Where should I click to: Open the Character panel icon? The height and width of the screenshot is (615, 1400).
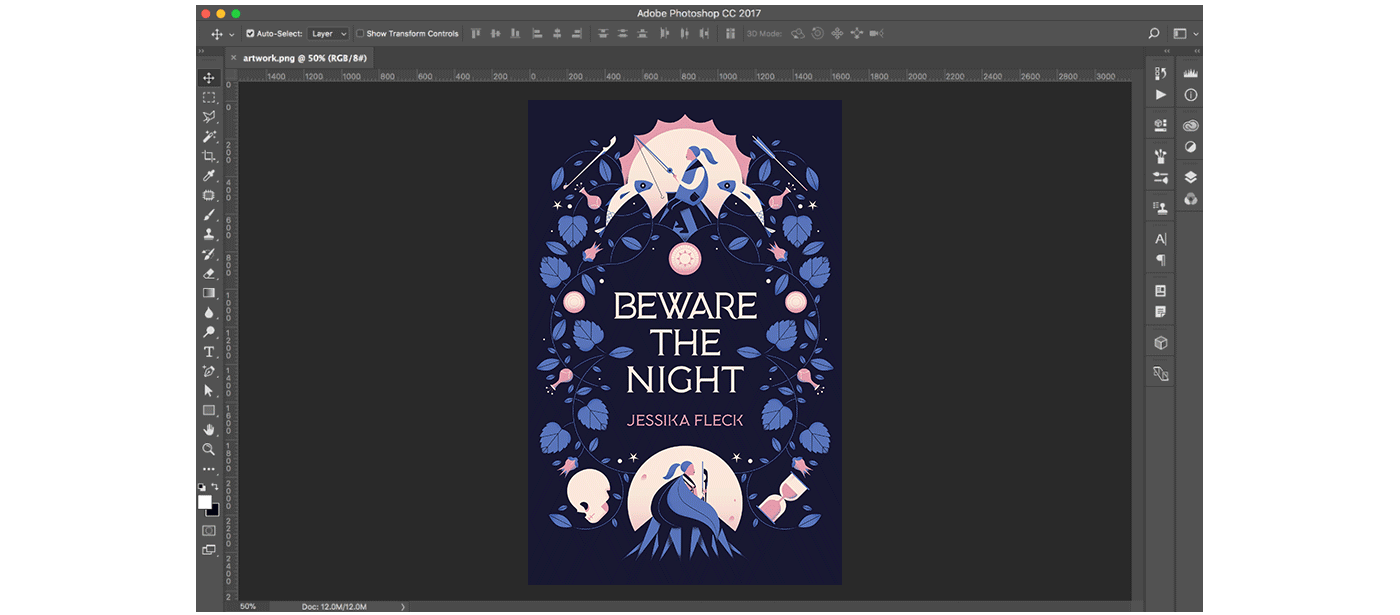tap(1160, 239)
